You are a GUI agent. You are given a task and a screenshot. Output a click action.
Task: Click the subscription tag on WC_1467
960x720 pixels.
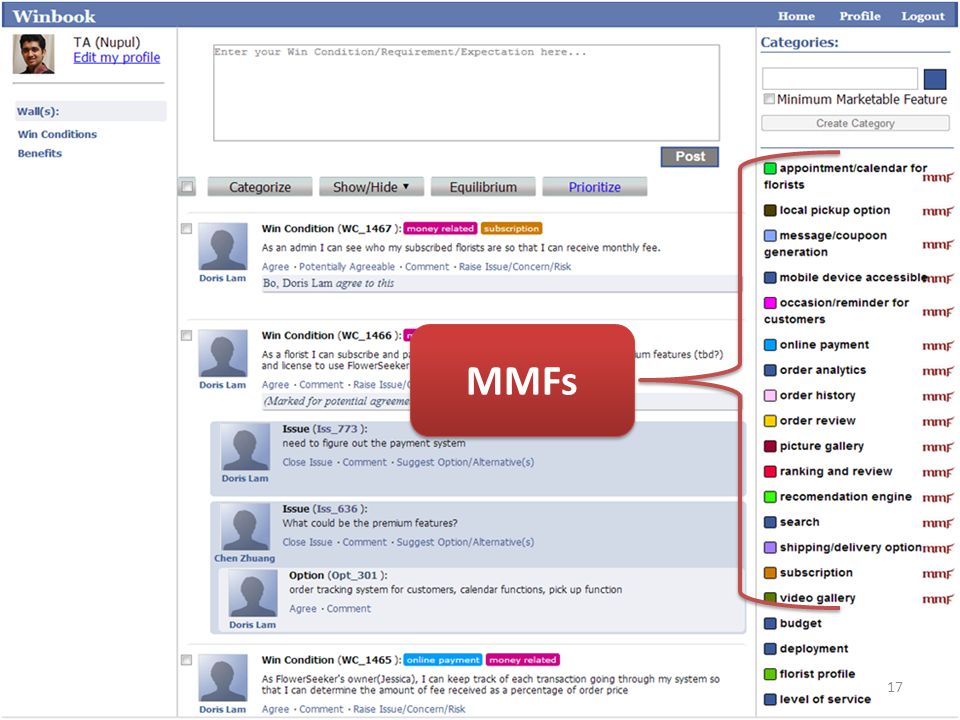pos(511,228)
